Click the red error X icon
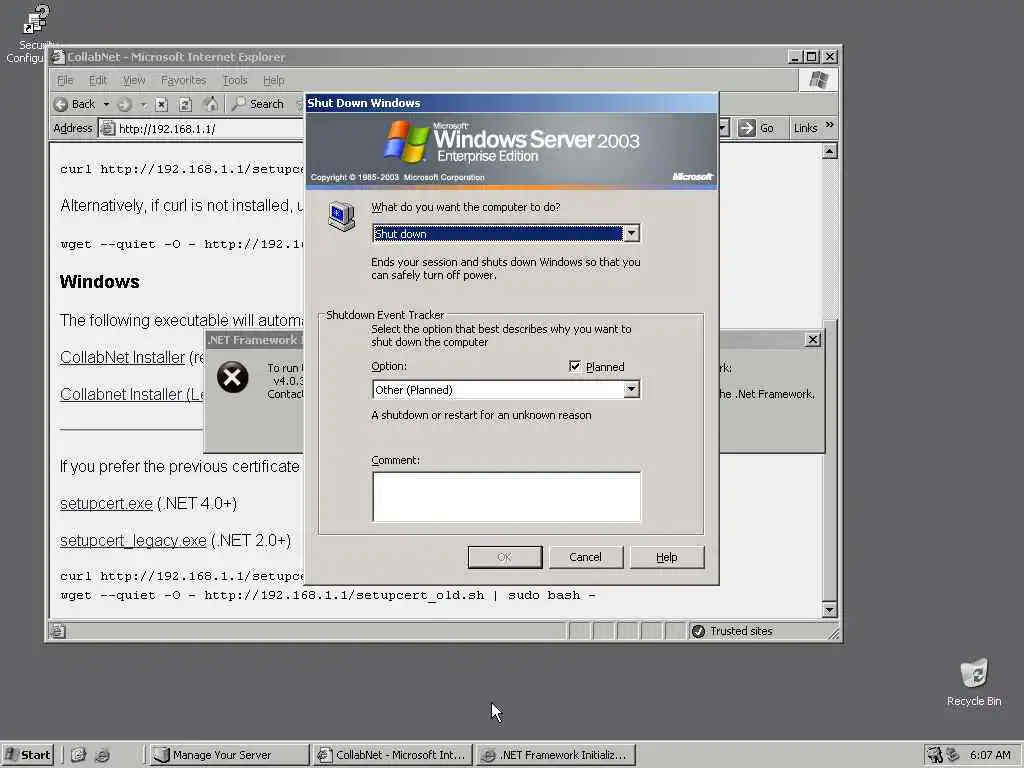This screenshot has height=768, width=1024. tap(232, 377)
